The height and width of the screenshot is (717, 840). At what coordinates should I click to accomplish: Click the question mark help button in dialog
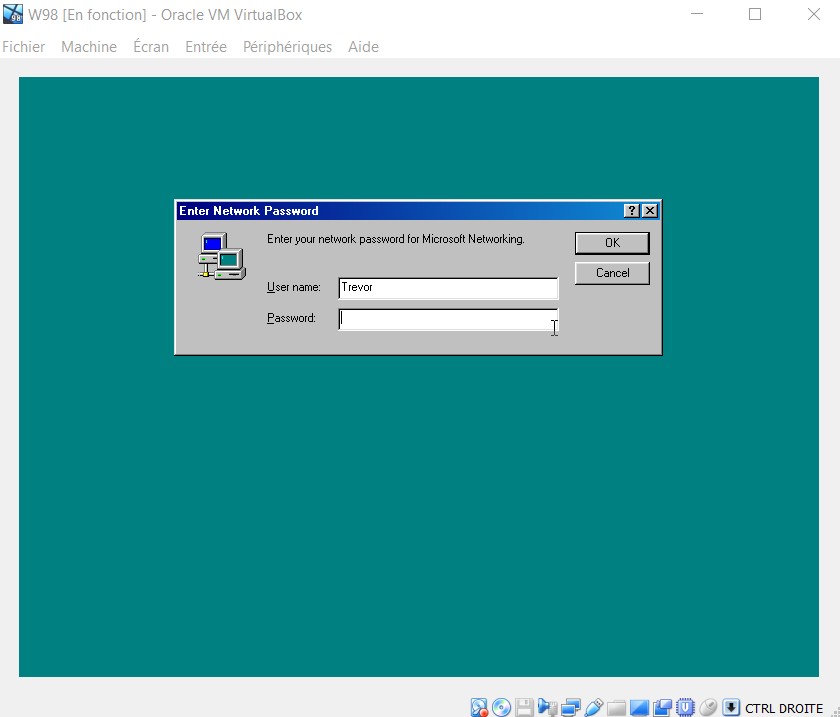pyautogui.click(x=632, y=211)
